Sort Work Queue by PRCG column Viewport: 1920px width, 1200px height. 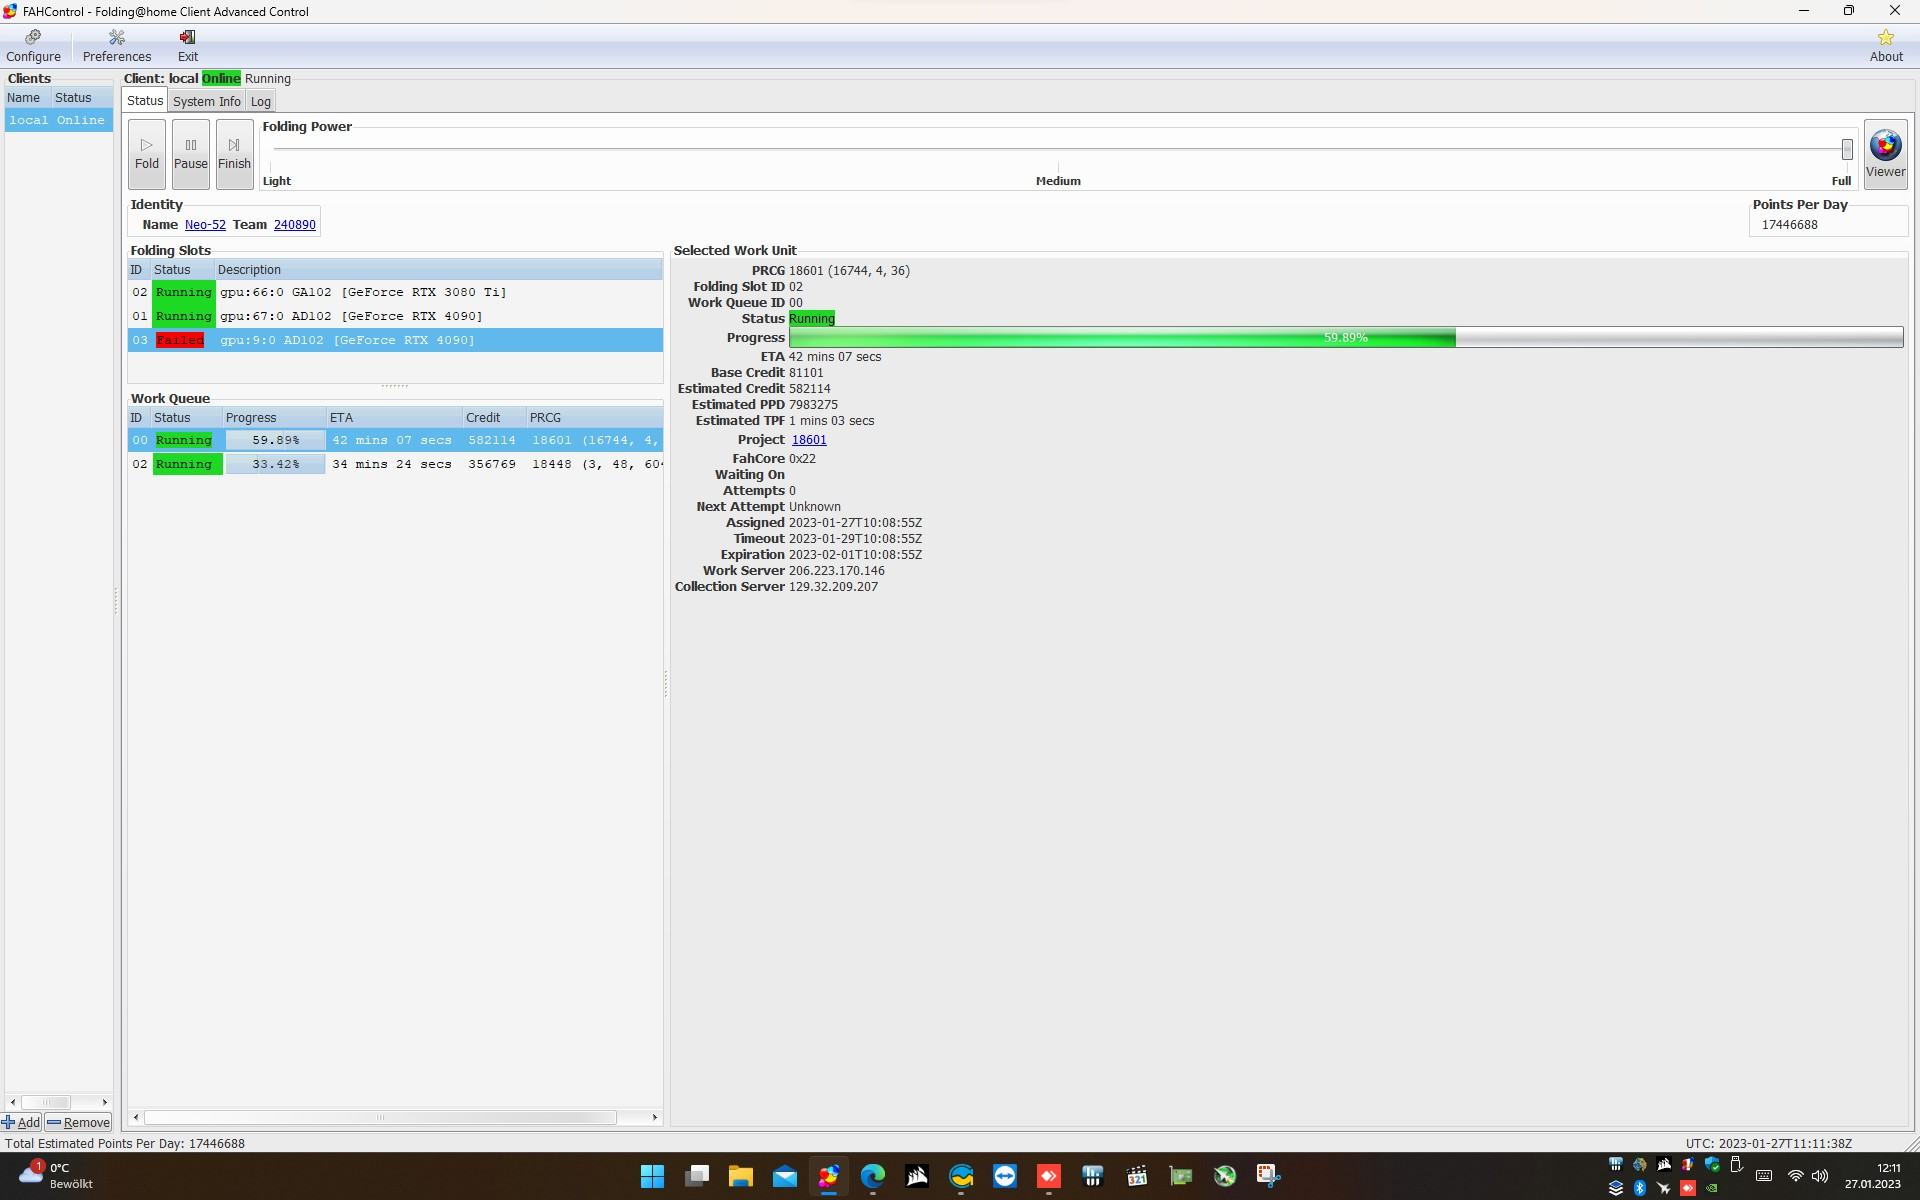594,418
